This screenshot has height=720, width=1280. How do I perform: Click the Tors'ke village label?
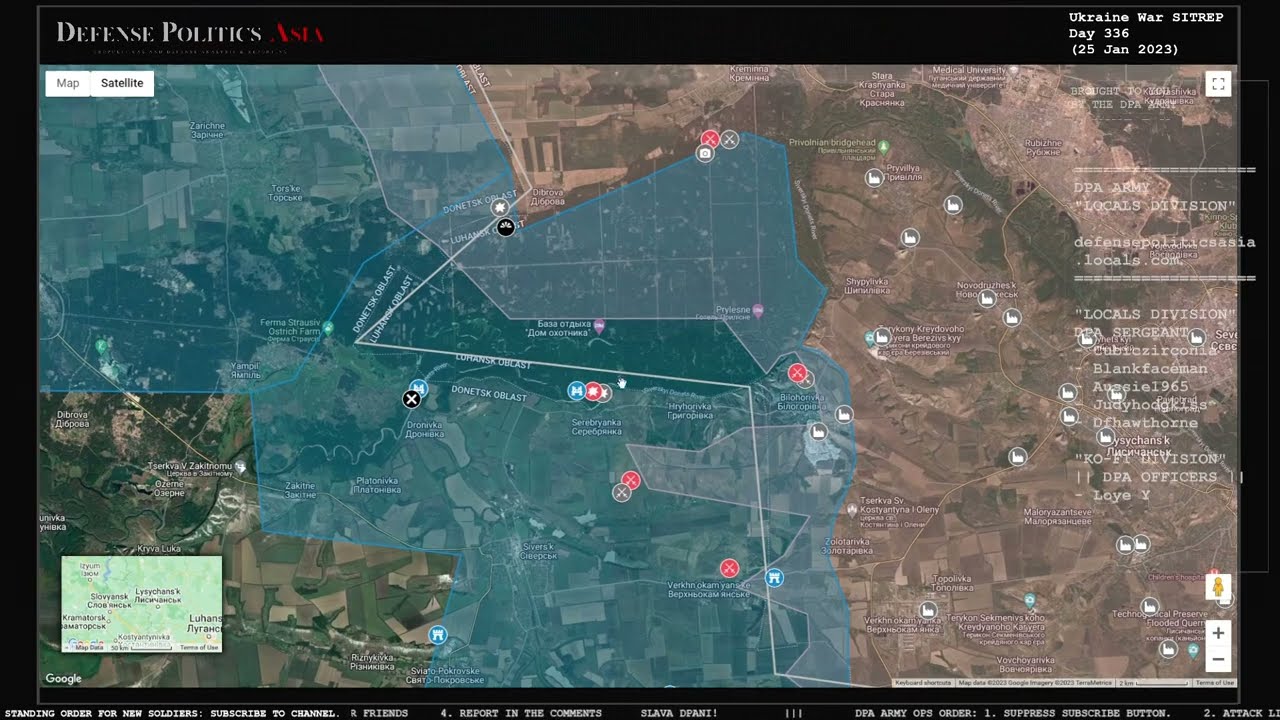[286, 193]
